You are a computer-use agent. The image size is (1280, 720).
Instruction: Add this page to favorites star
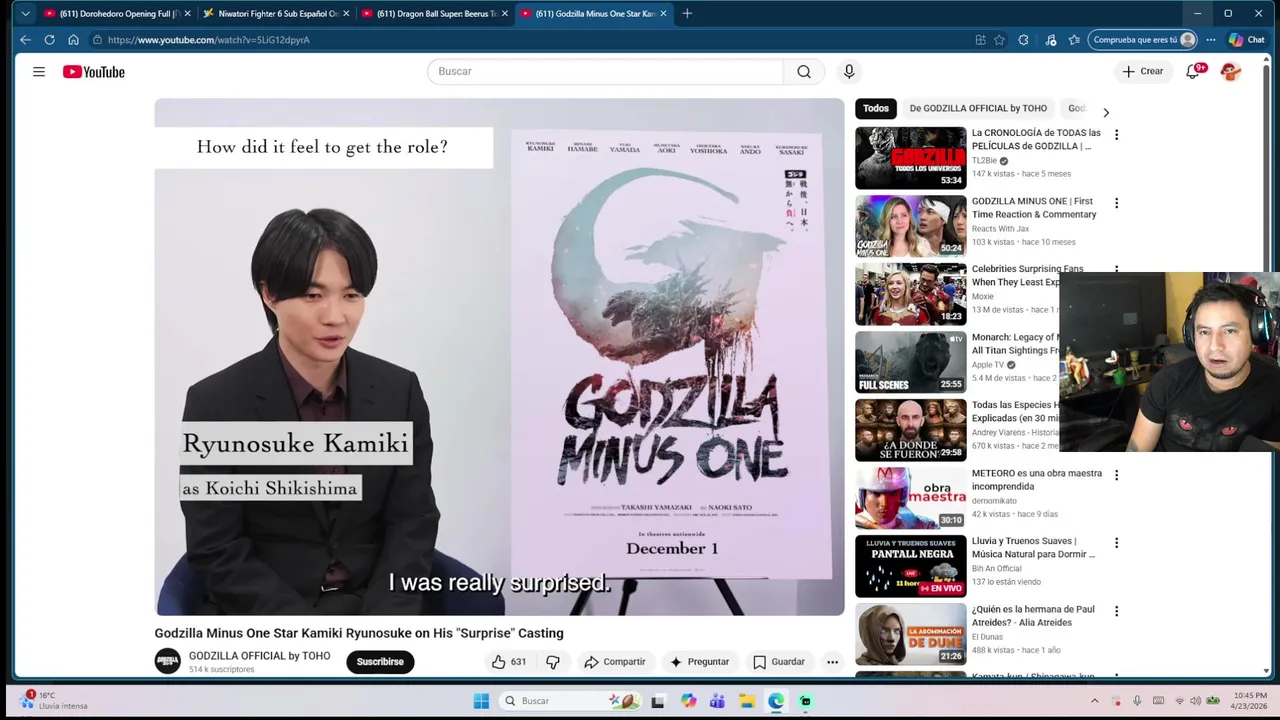pos(999,40)
